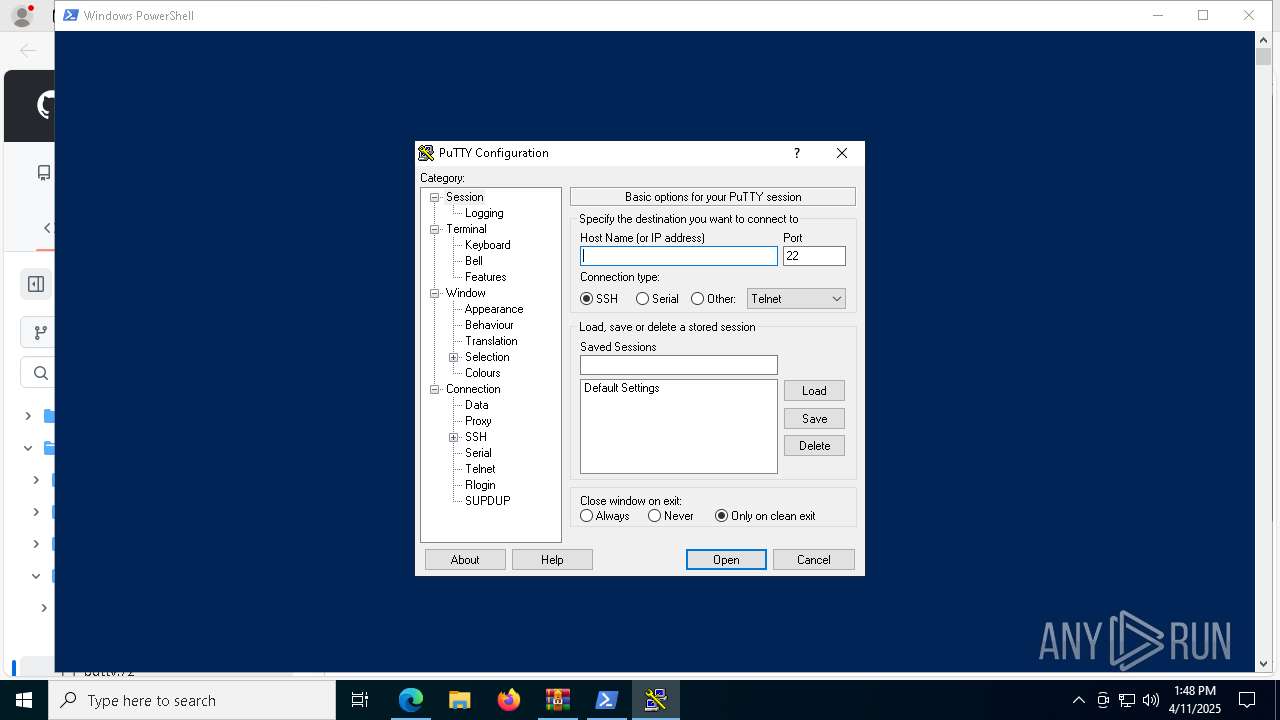Image resolution: width=1280 pixels, height=720 pixels.
Task: Collapse the Session tree node
Action: click(x=435, y=197)
